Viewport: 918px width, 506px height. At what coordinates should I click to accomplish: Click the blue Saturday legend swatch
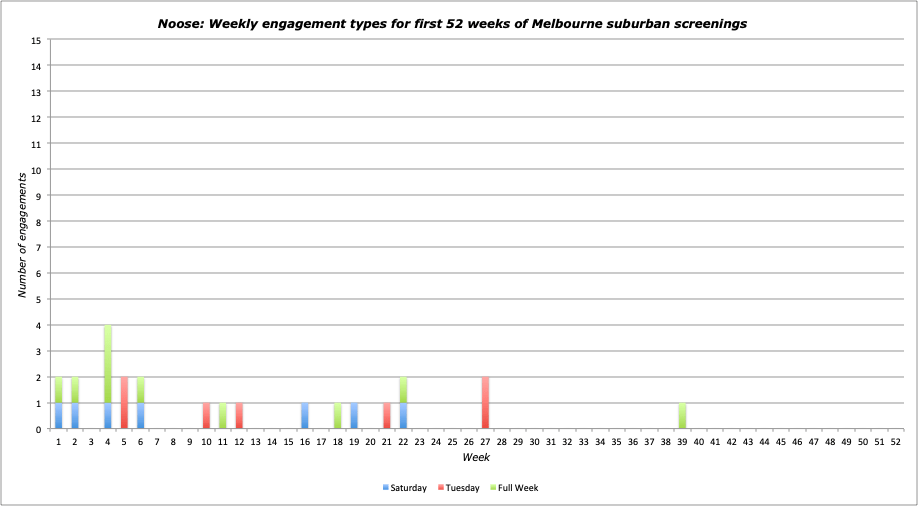coord(385,488)
